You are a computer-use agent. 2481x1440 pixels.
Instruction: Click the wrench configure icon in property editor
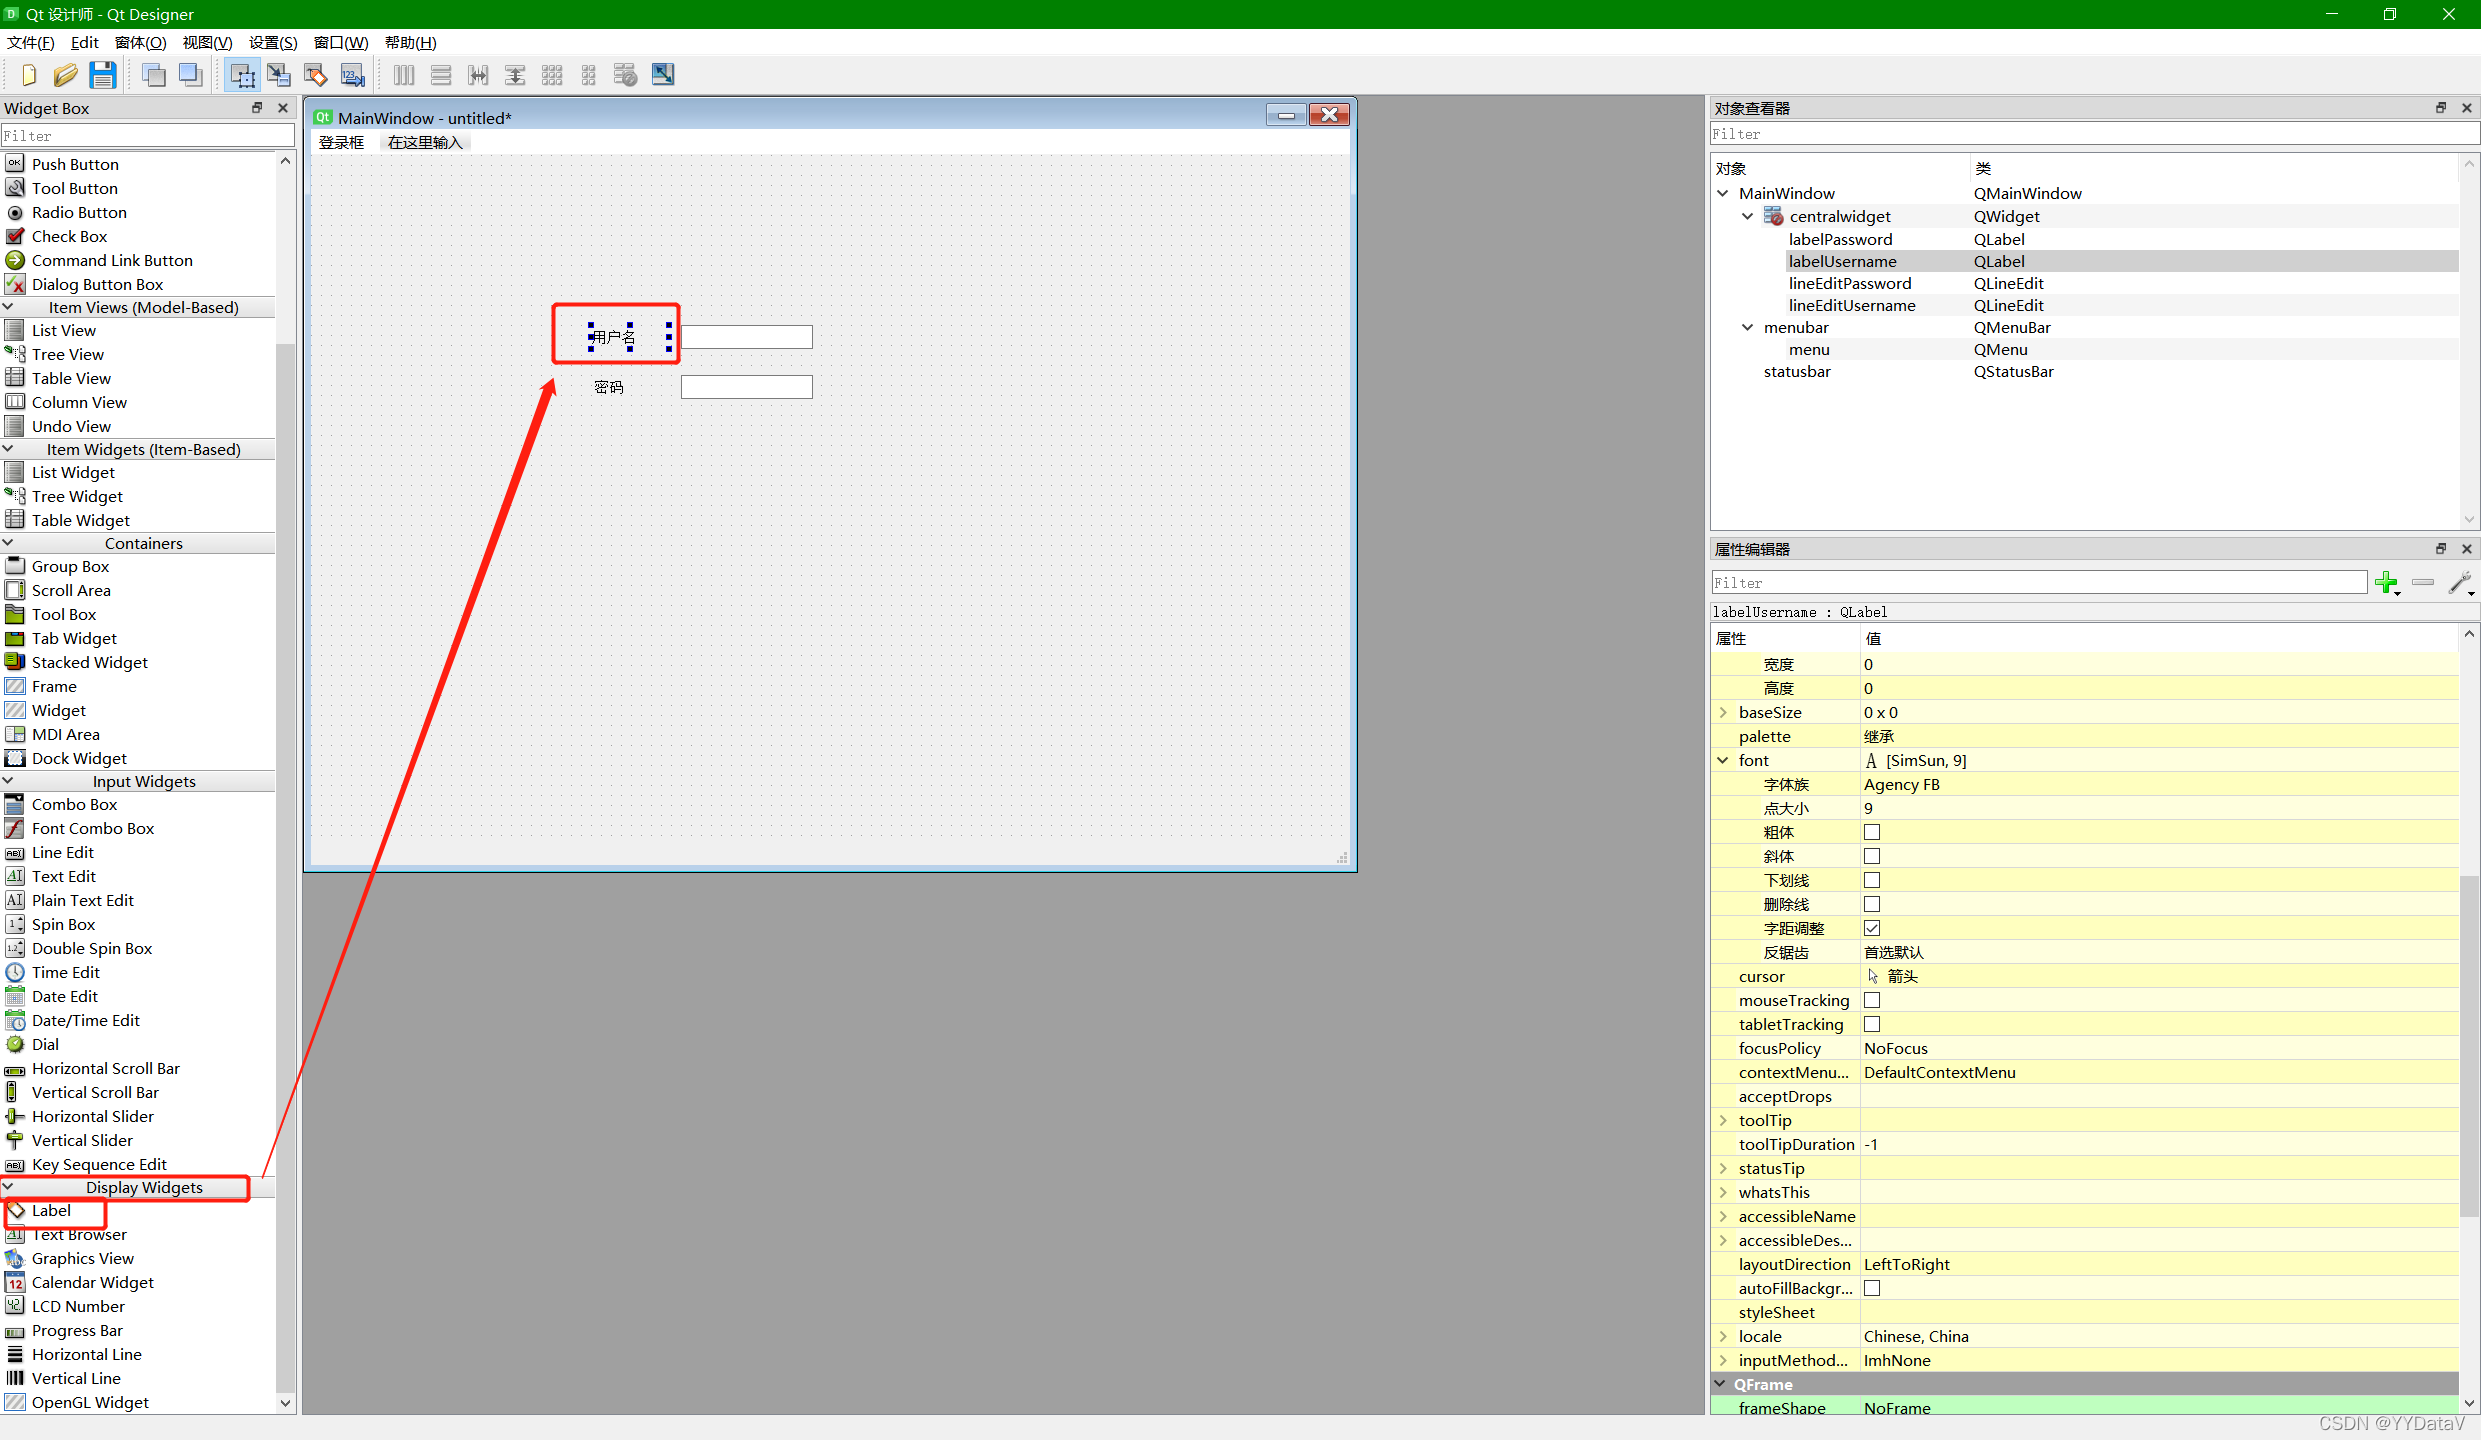tap(2459, 583)
